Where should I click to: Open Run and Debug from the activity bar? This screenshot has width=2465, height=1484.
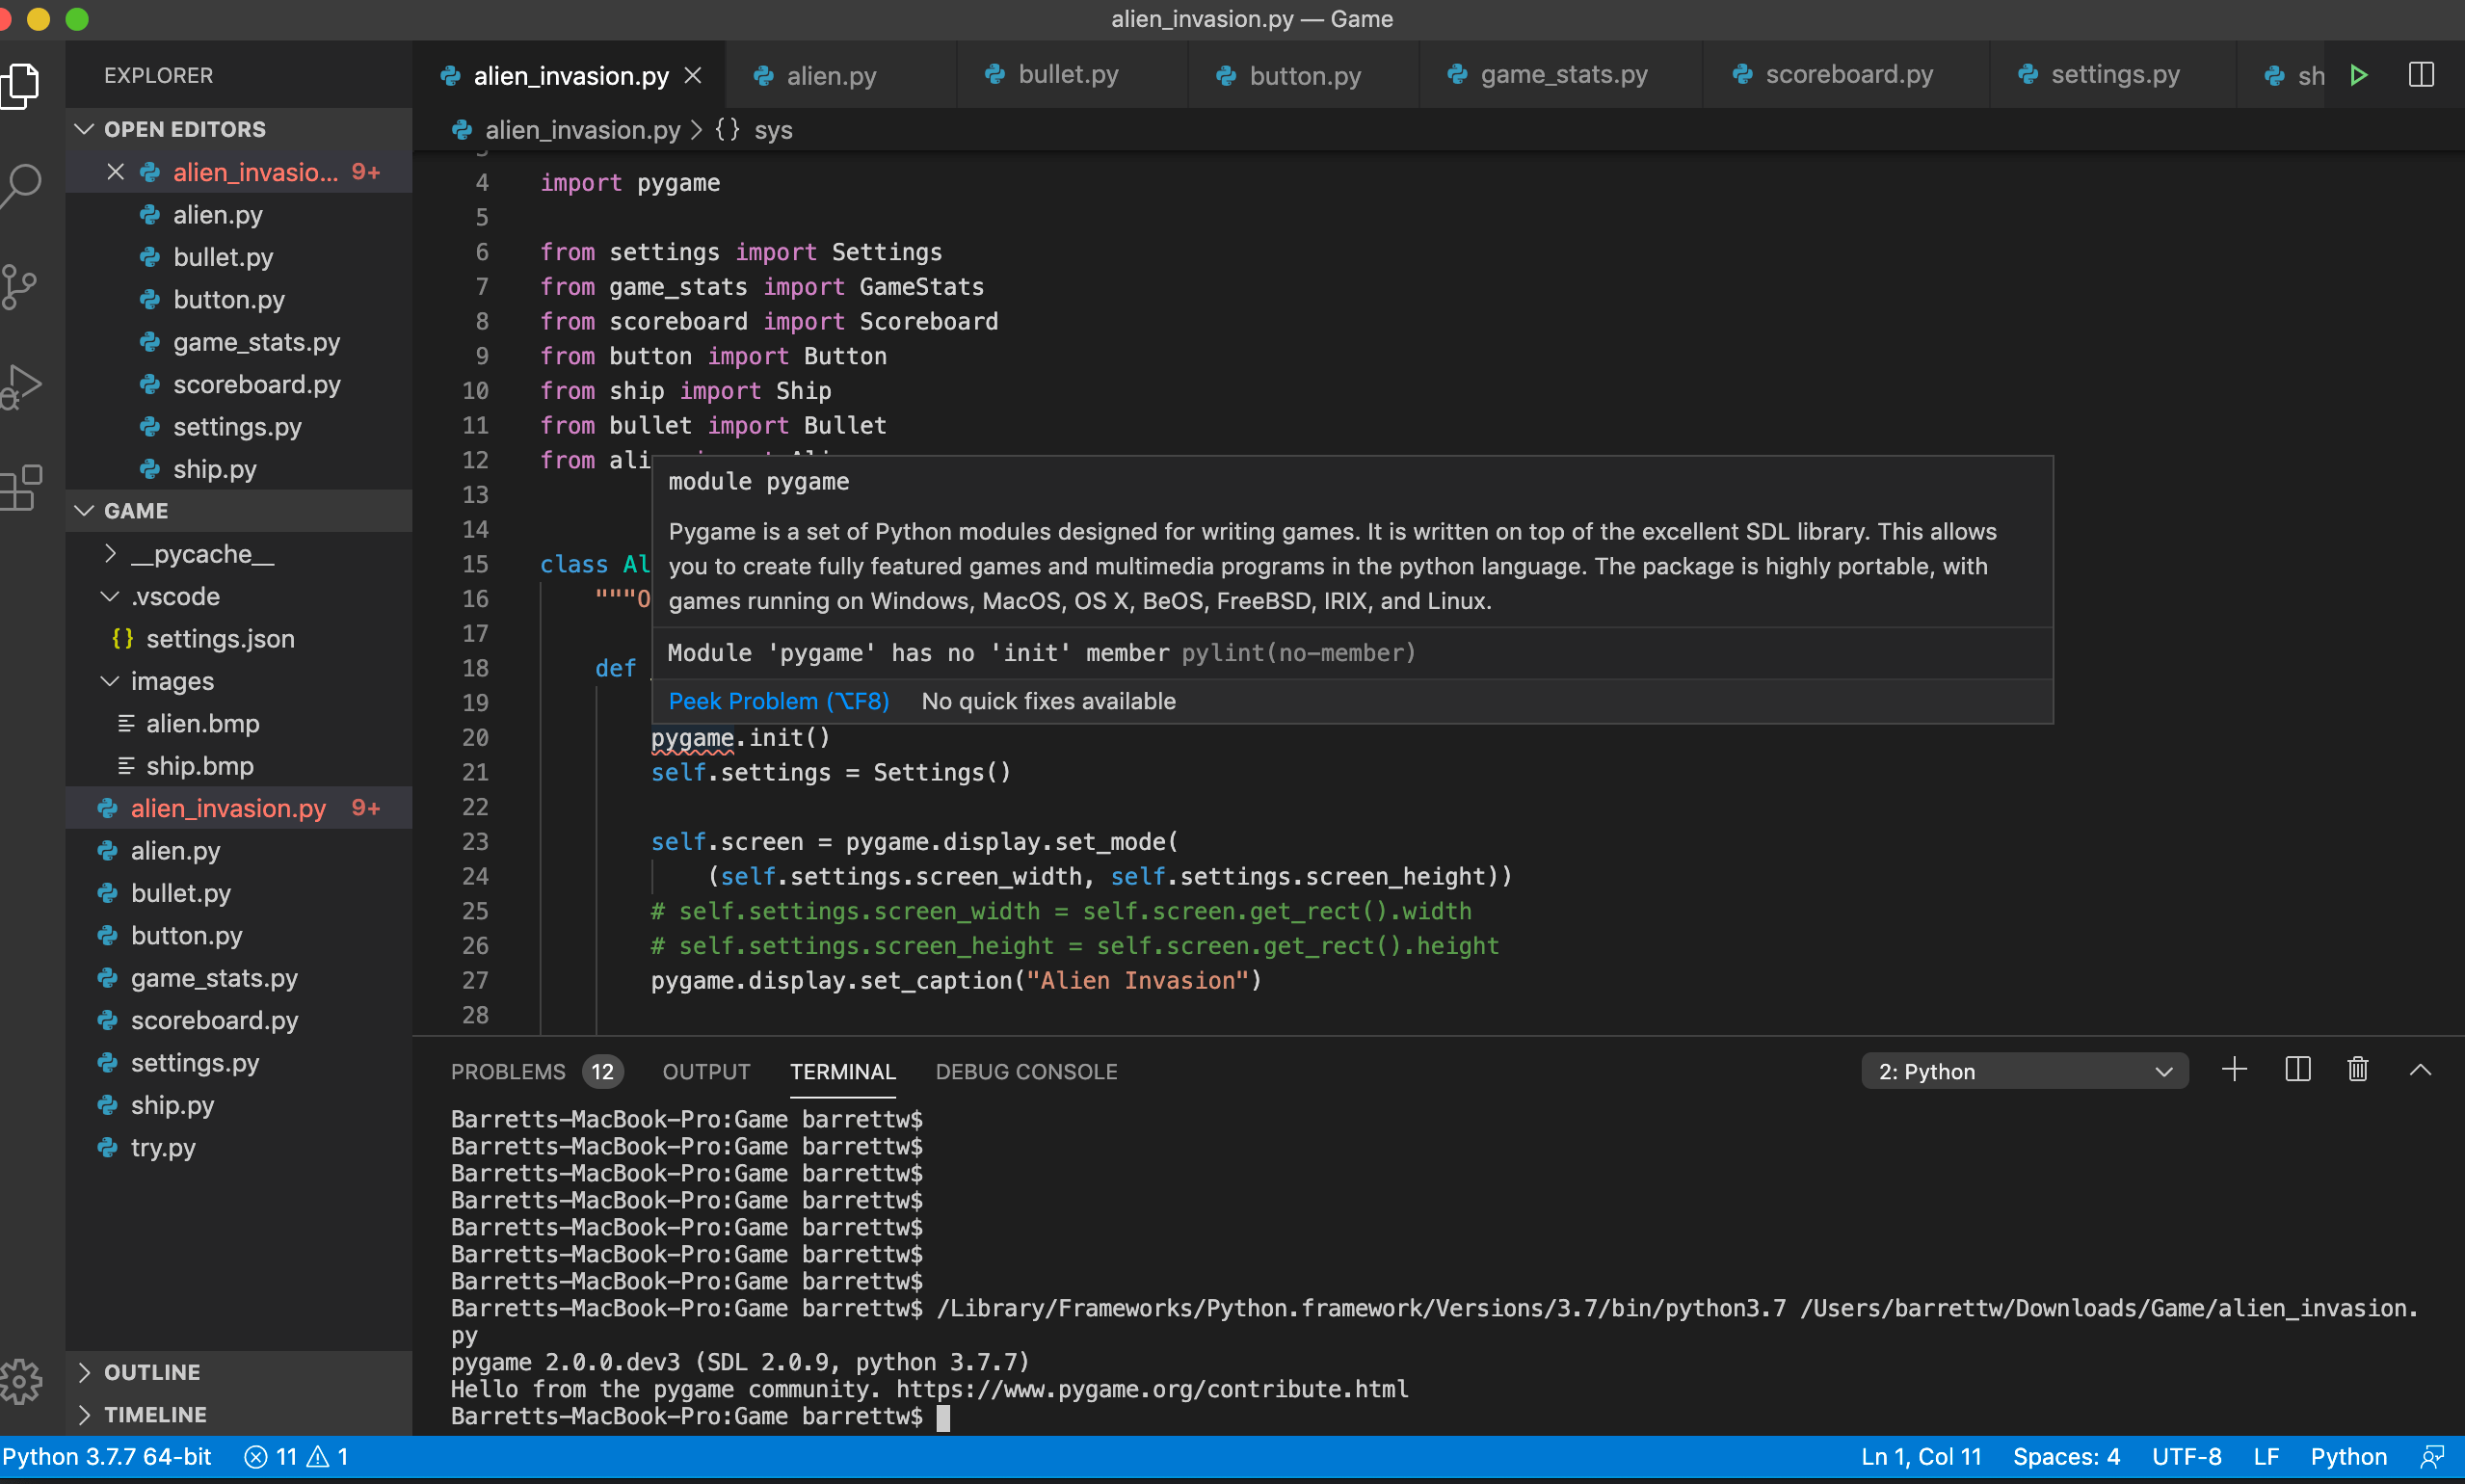22,387
